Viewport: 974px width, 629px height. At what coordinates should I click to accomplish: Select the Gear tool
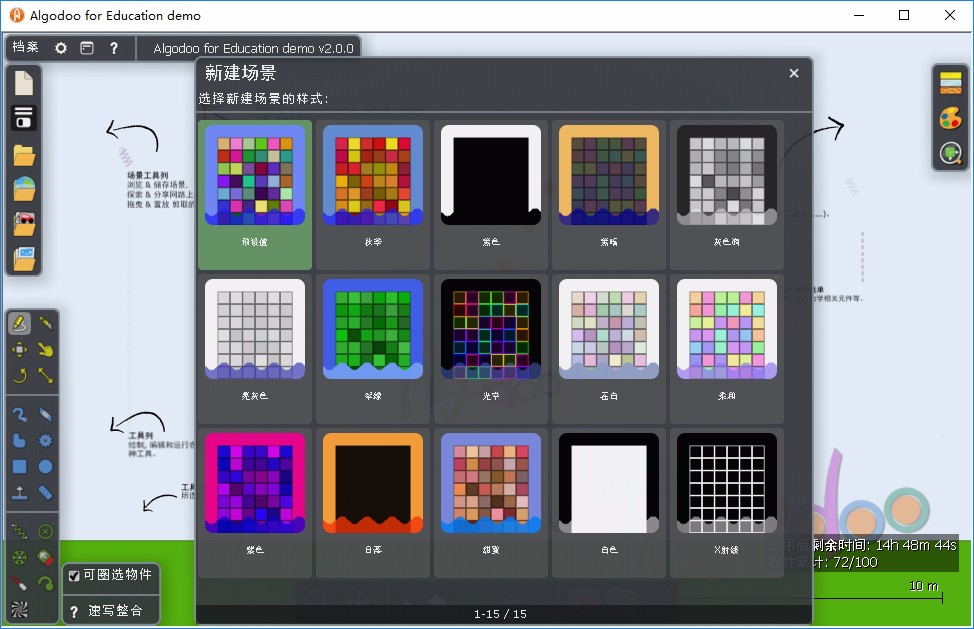pos(47,439)
